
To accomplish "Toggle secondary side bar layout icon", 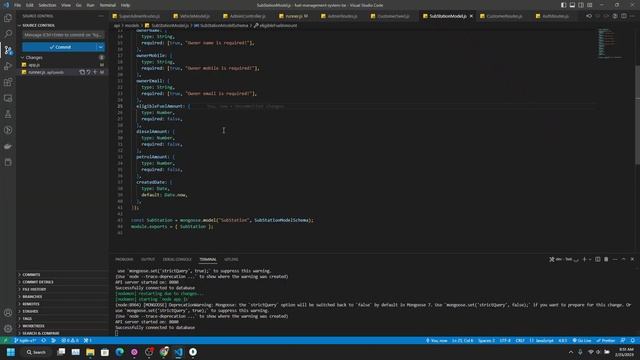I will pos(581,5).
